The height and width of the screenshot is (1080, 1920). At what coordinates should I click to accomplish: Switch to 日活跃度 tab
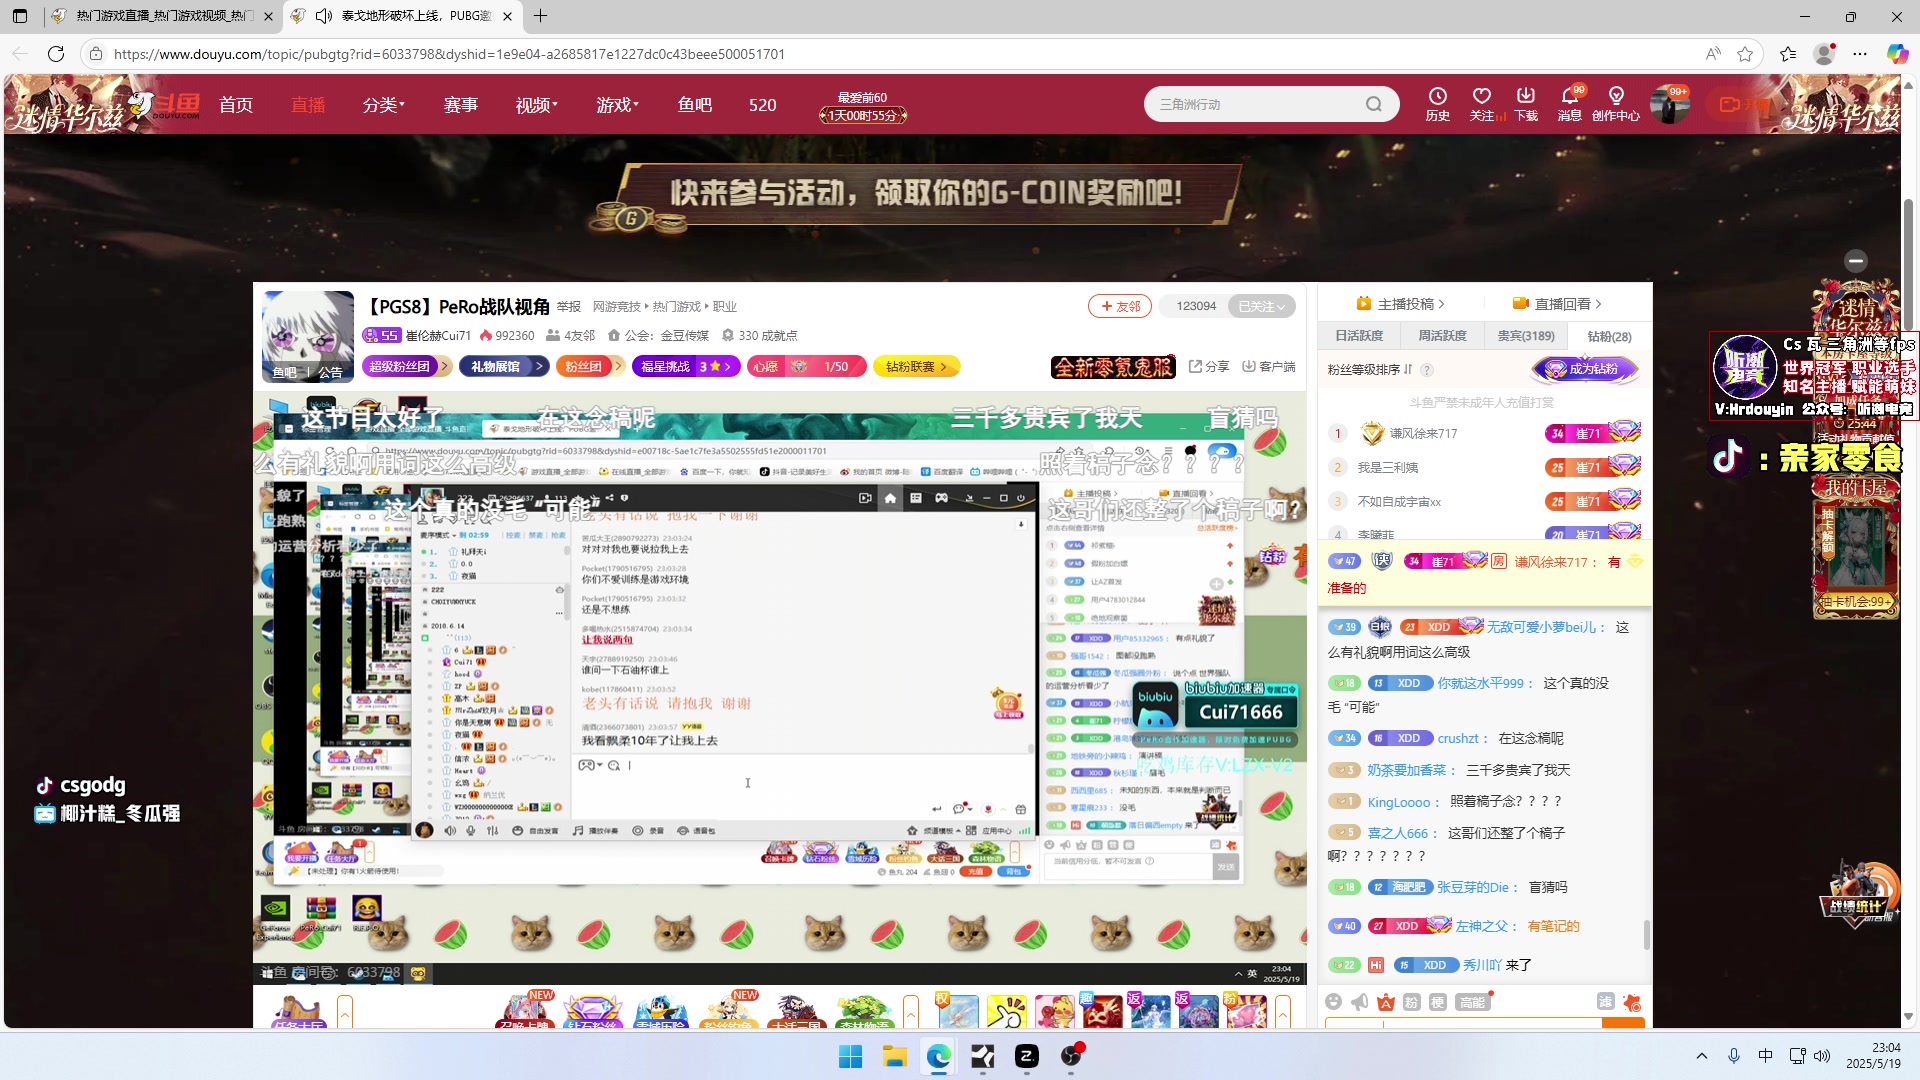pos(1359,336)
